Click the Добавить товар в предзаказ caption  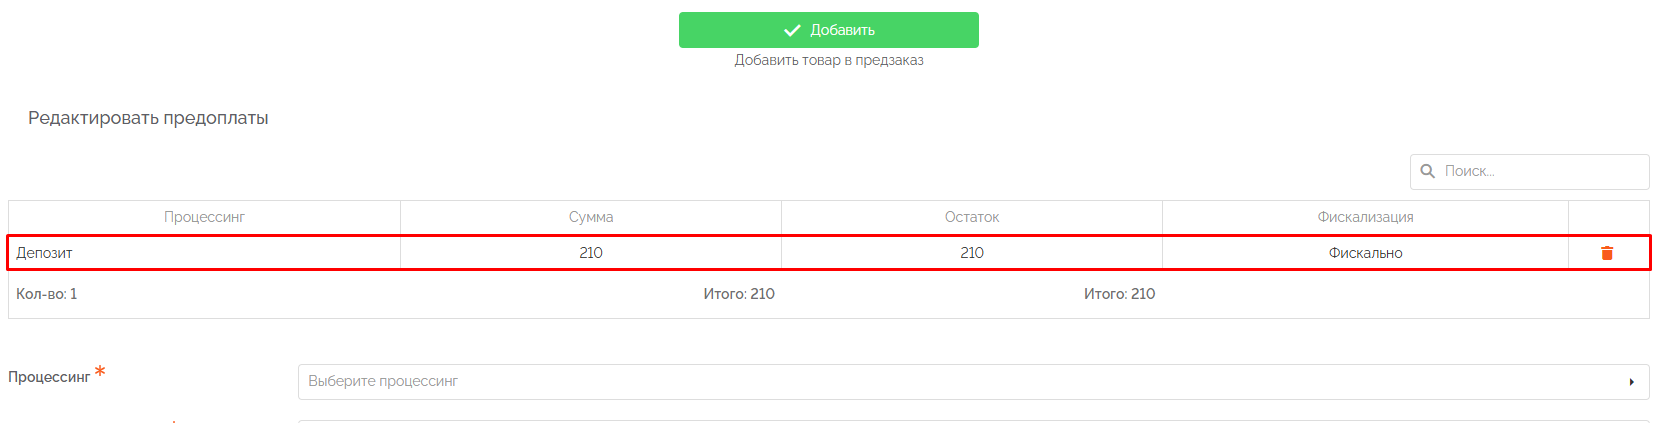coord(829,60)
